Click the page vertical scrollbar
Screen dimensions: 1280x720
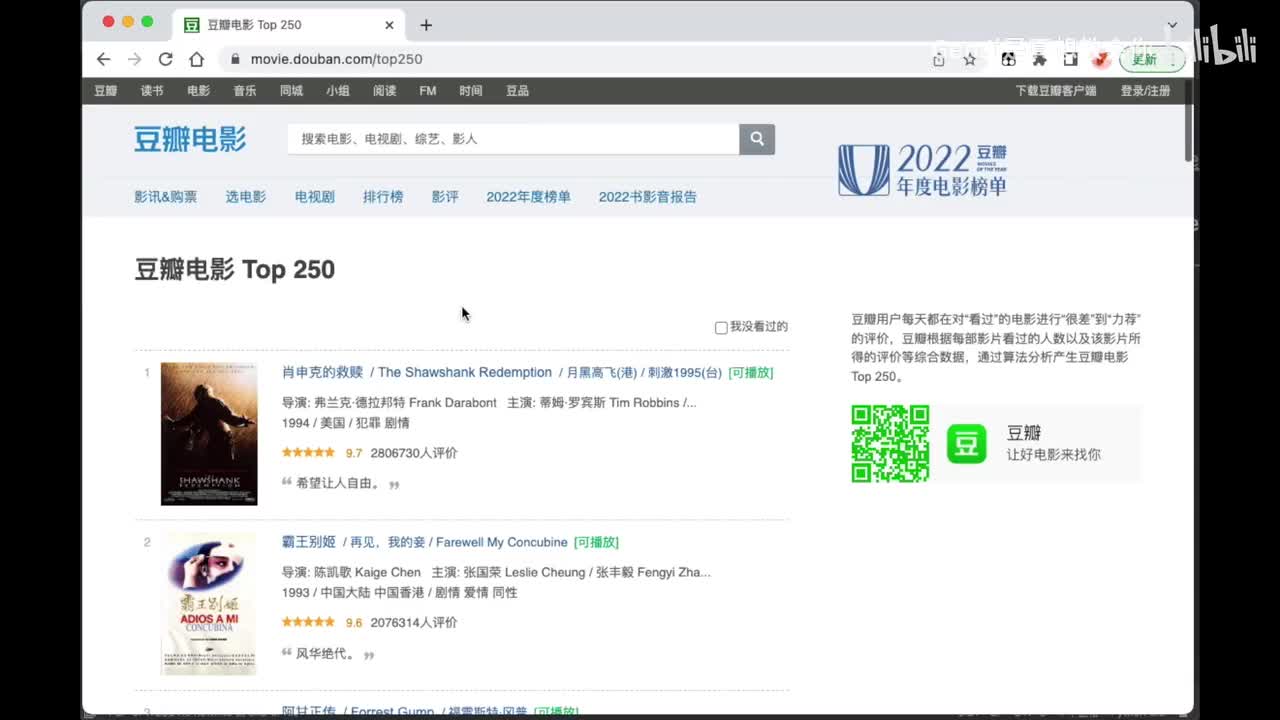point(1188,120)
